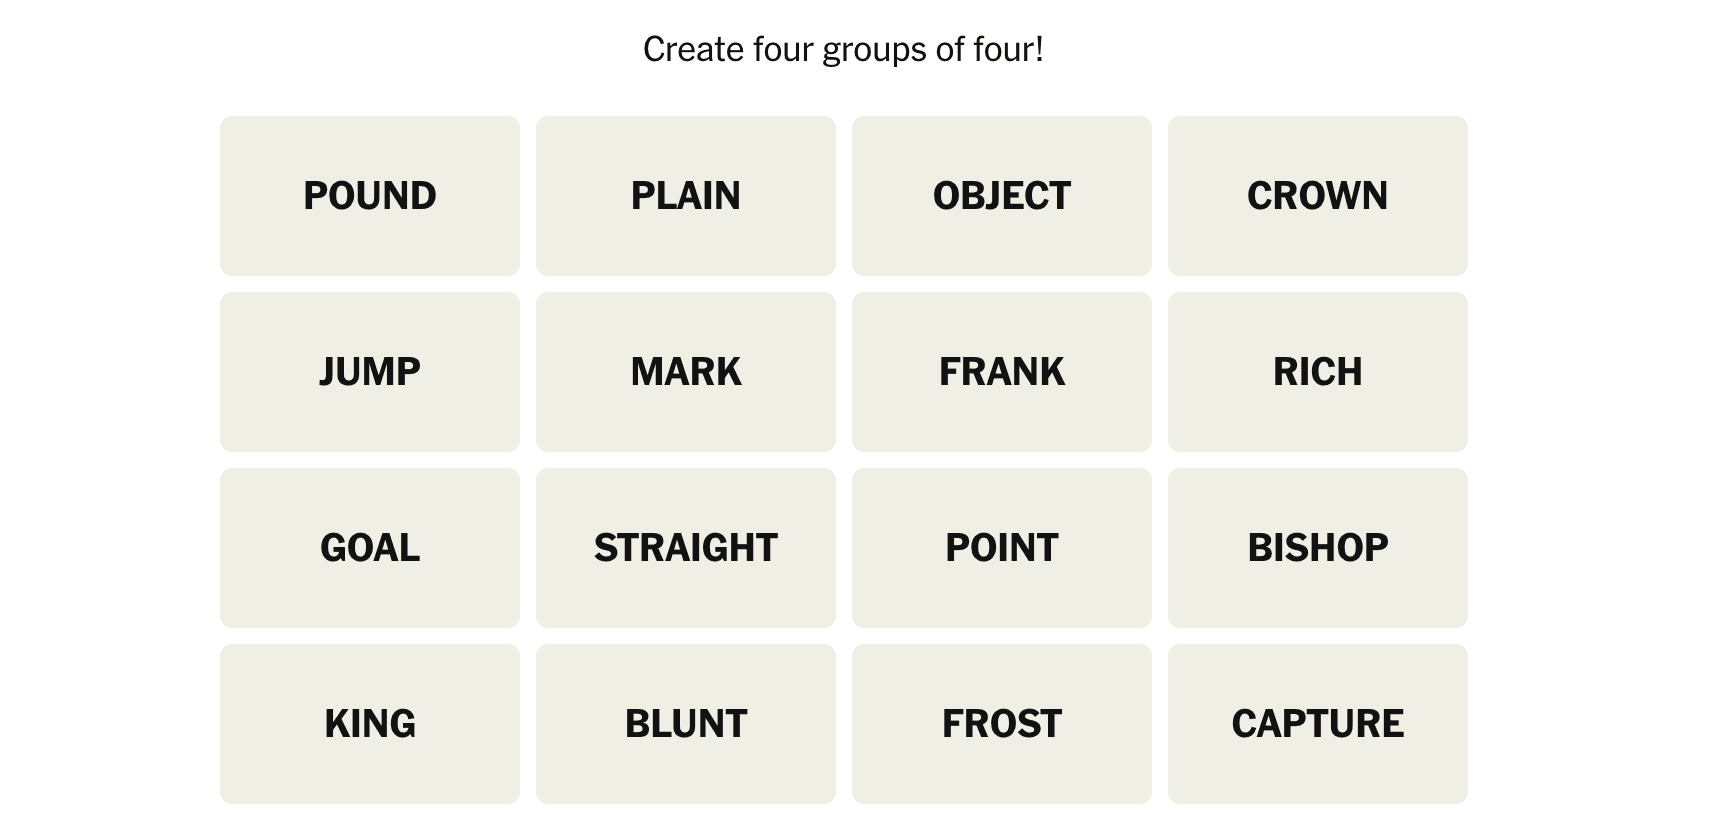Choose the RICH tile
Viewport: 1718px width, 840px height.
pyautogui.click(x=1318, y=372)
